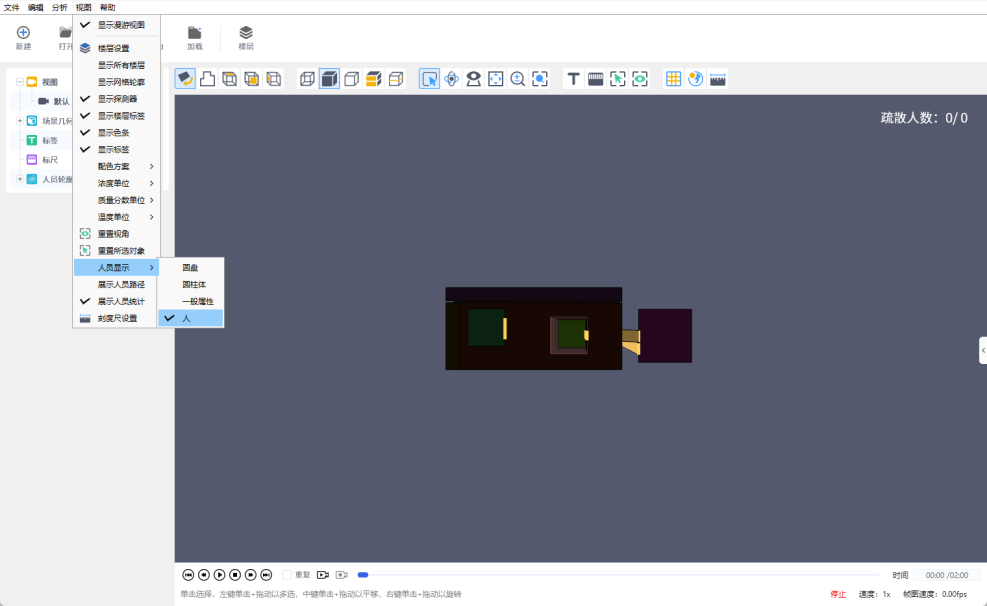Enable 显示网格轮廓 in the menu
The height and width of the screenshot is (606, 987).
tap(116, 82)
